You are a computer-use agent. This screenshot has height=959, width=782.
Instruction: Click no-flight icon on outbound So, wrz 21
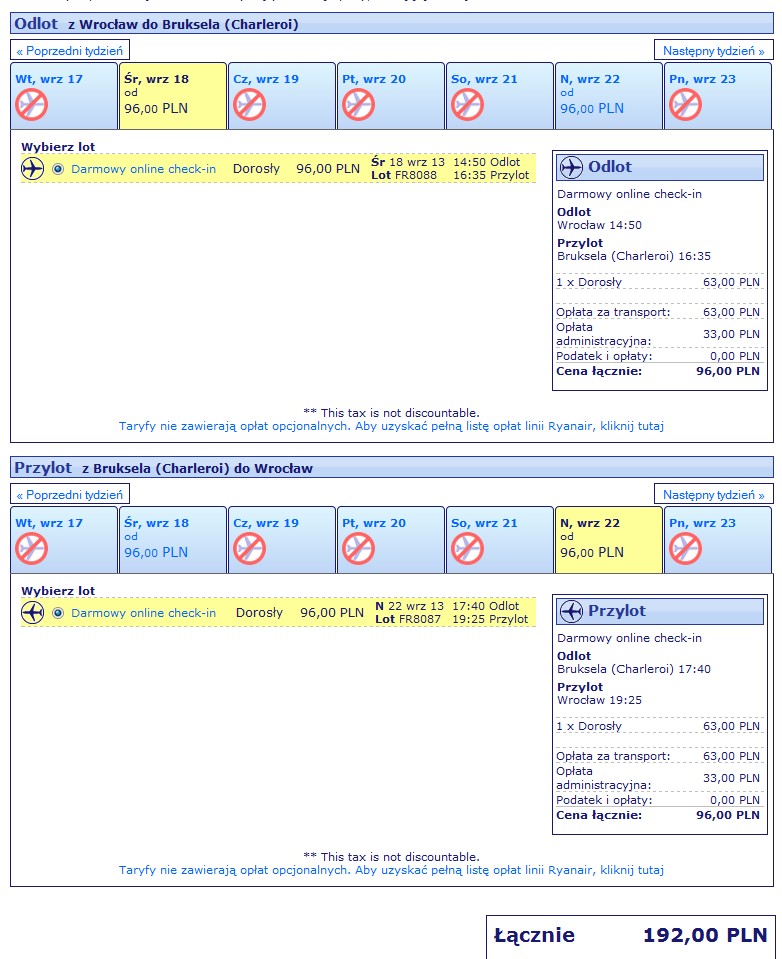pos(467,105)
